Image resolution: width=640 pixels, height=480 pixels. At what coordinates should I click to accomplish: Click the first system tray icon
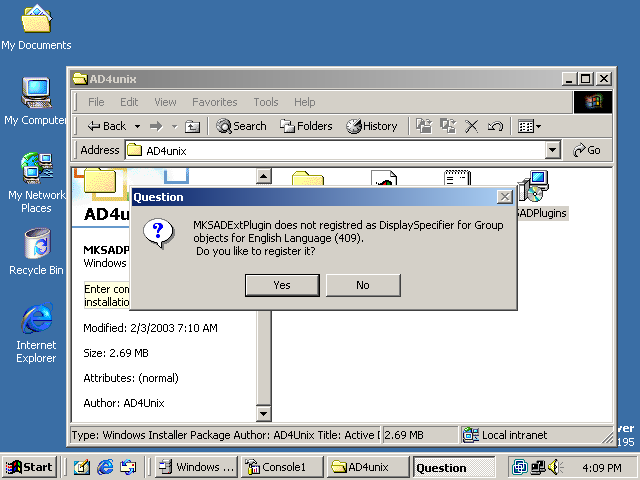[520, 467]
